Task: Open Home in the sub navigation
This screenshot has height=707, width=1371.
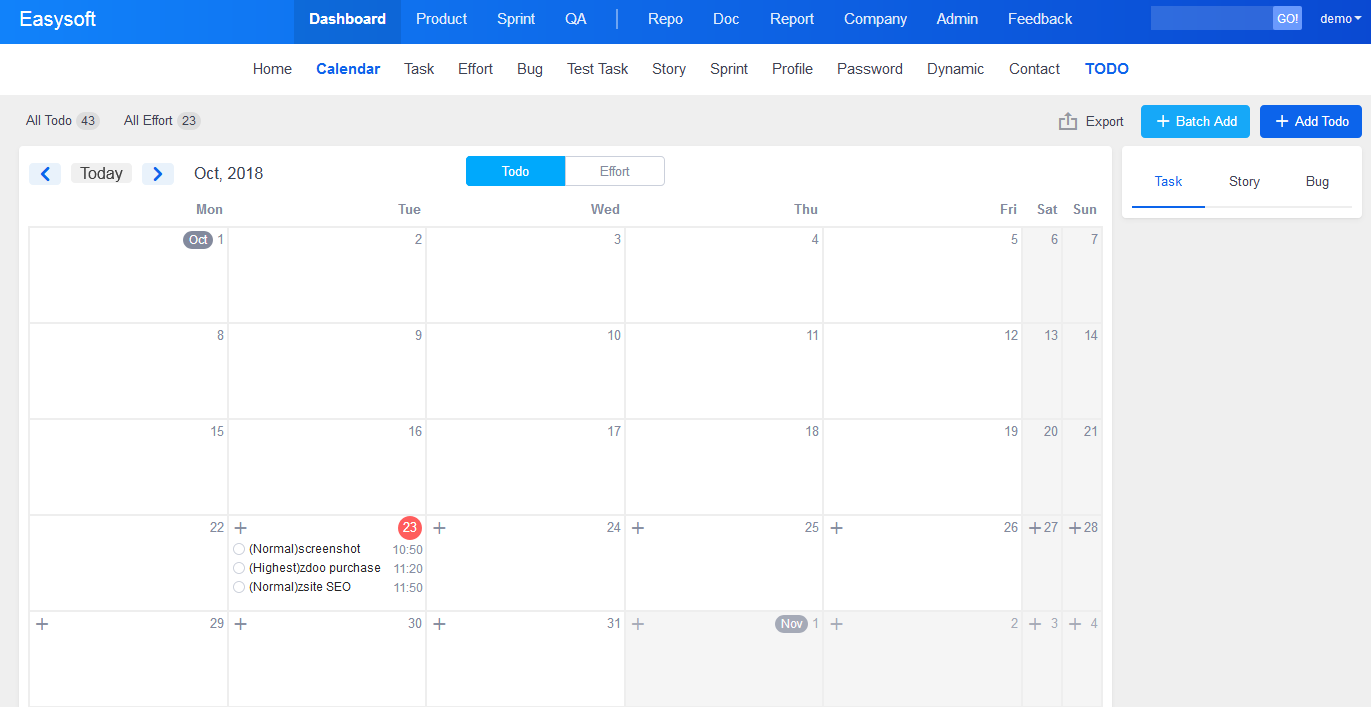Action: tap(272, 69)
